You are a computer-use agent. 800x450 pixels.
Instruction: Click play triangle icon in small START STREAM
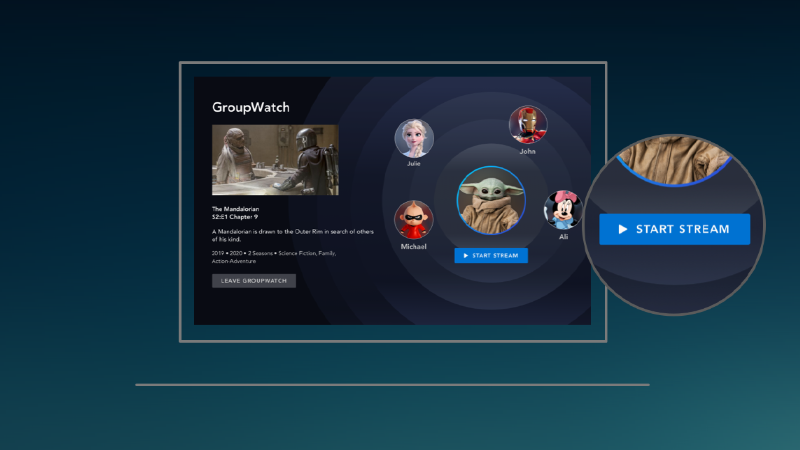[x=465, y=256]
